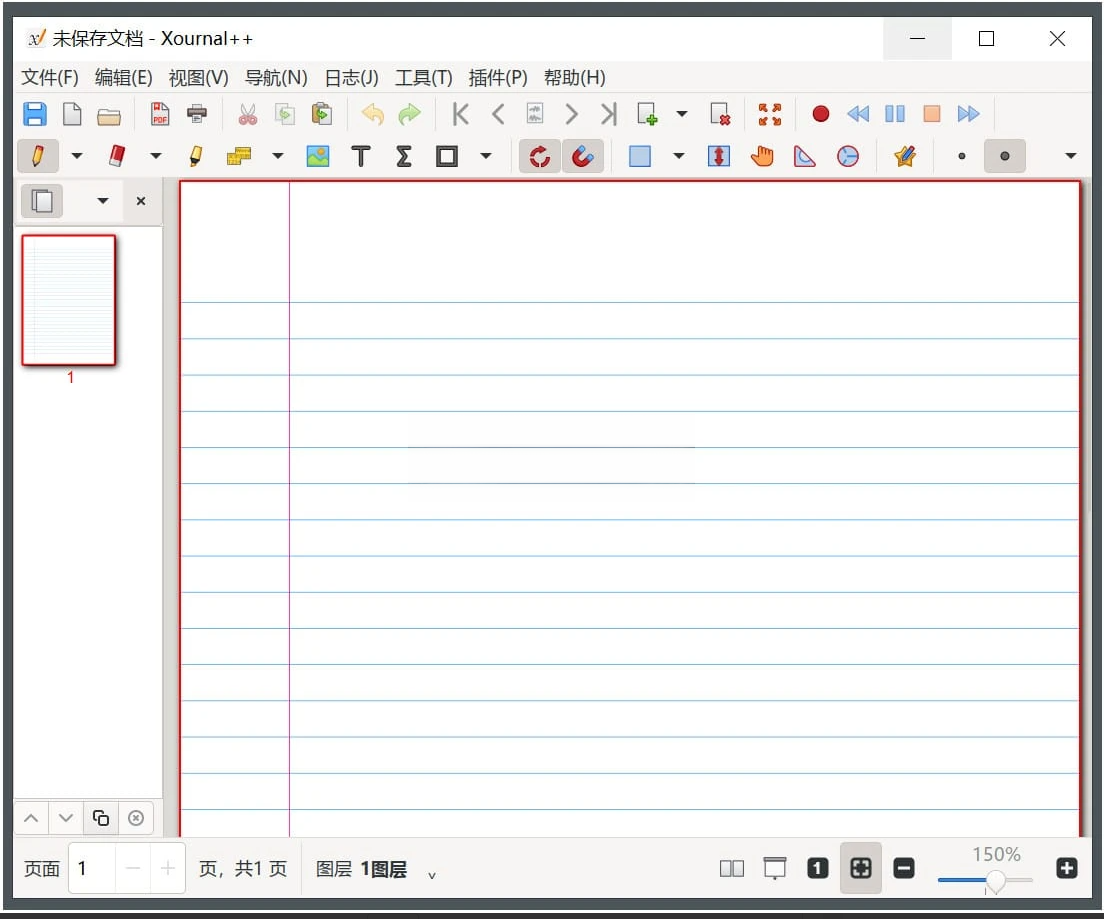Select the Insert Image tool

(x=318, y=156)
